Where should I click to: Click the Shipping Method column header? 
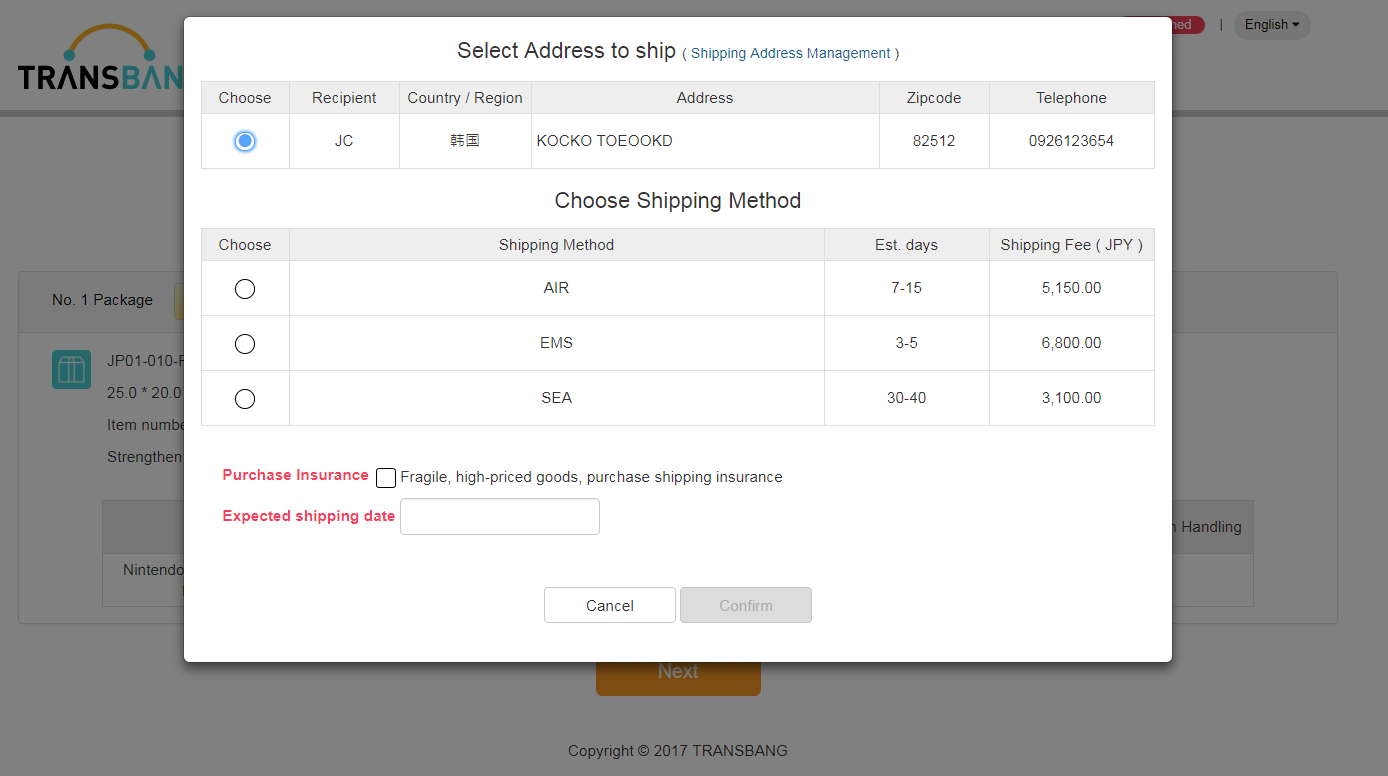(x=557, y=245)
